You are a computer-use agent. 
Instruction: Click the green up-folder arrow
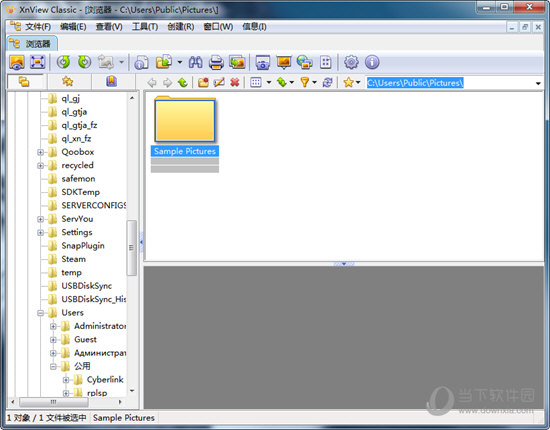point(183,83)
